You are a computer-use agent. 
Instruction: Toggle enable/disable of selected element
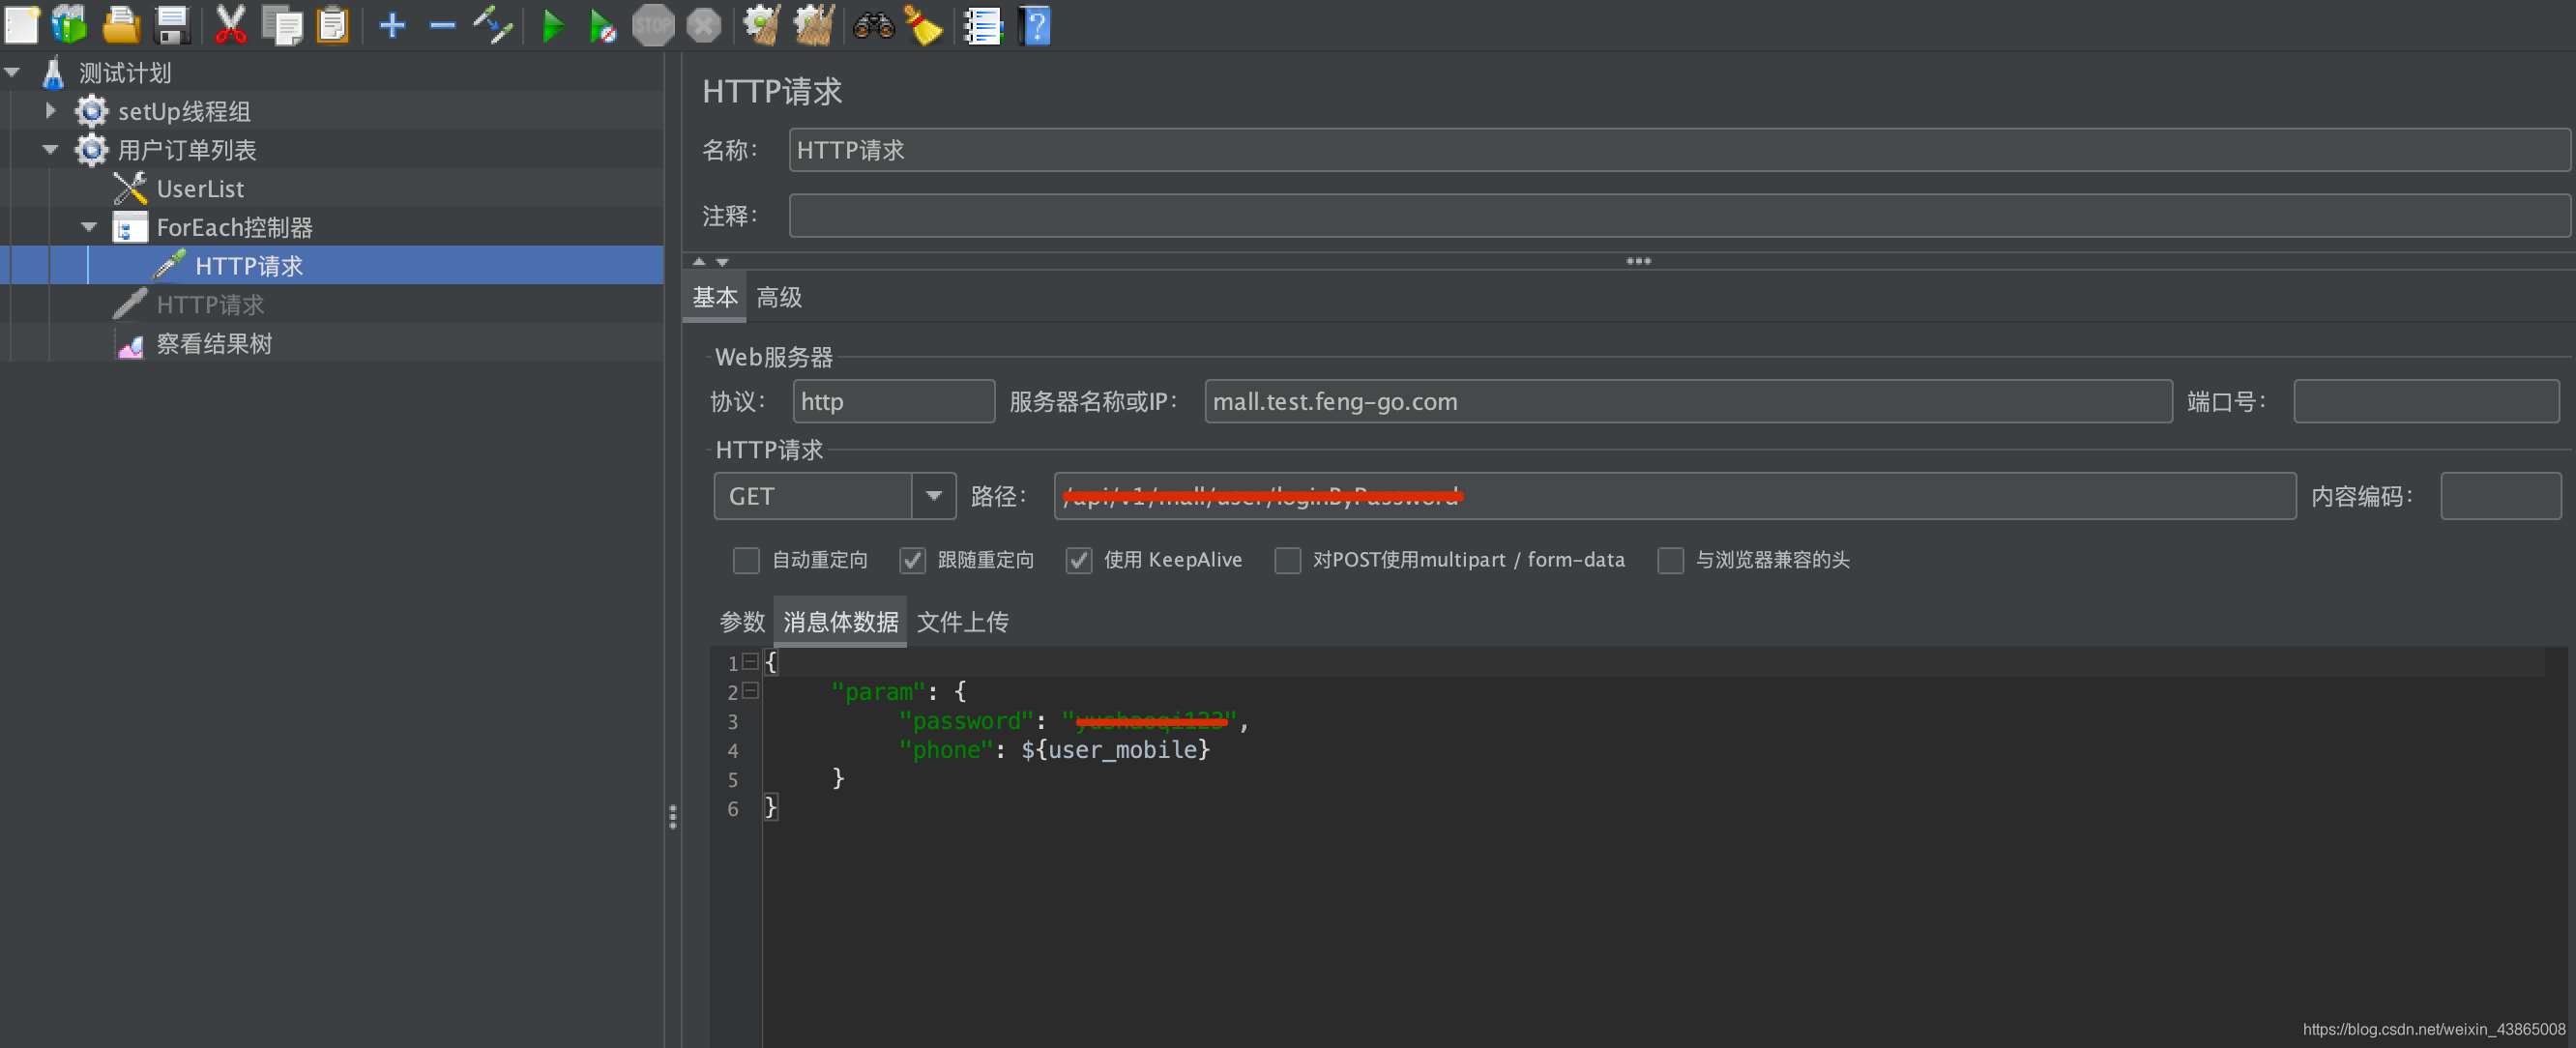pyautogui.click(x=493, y=25)
